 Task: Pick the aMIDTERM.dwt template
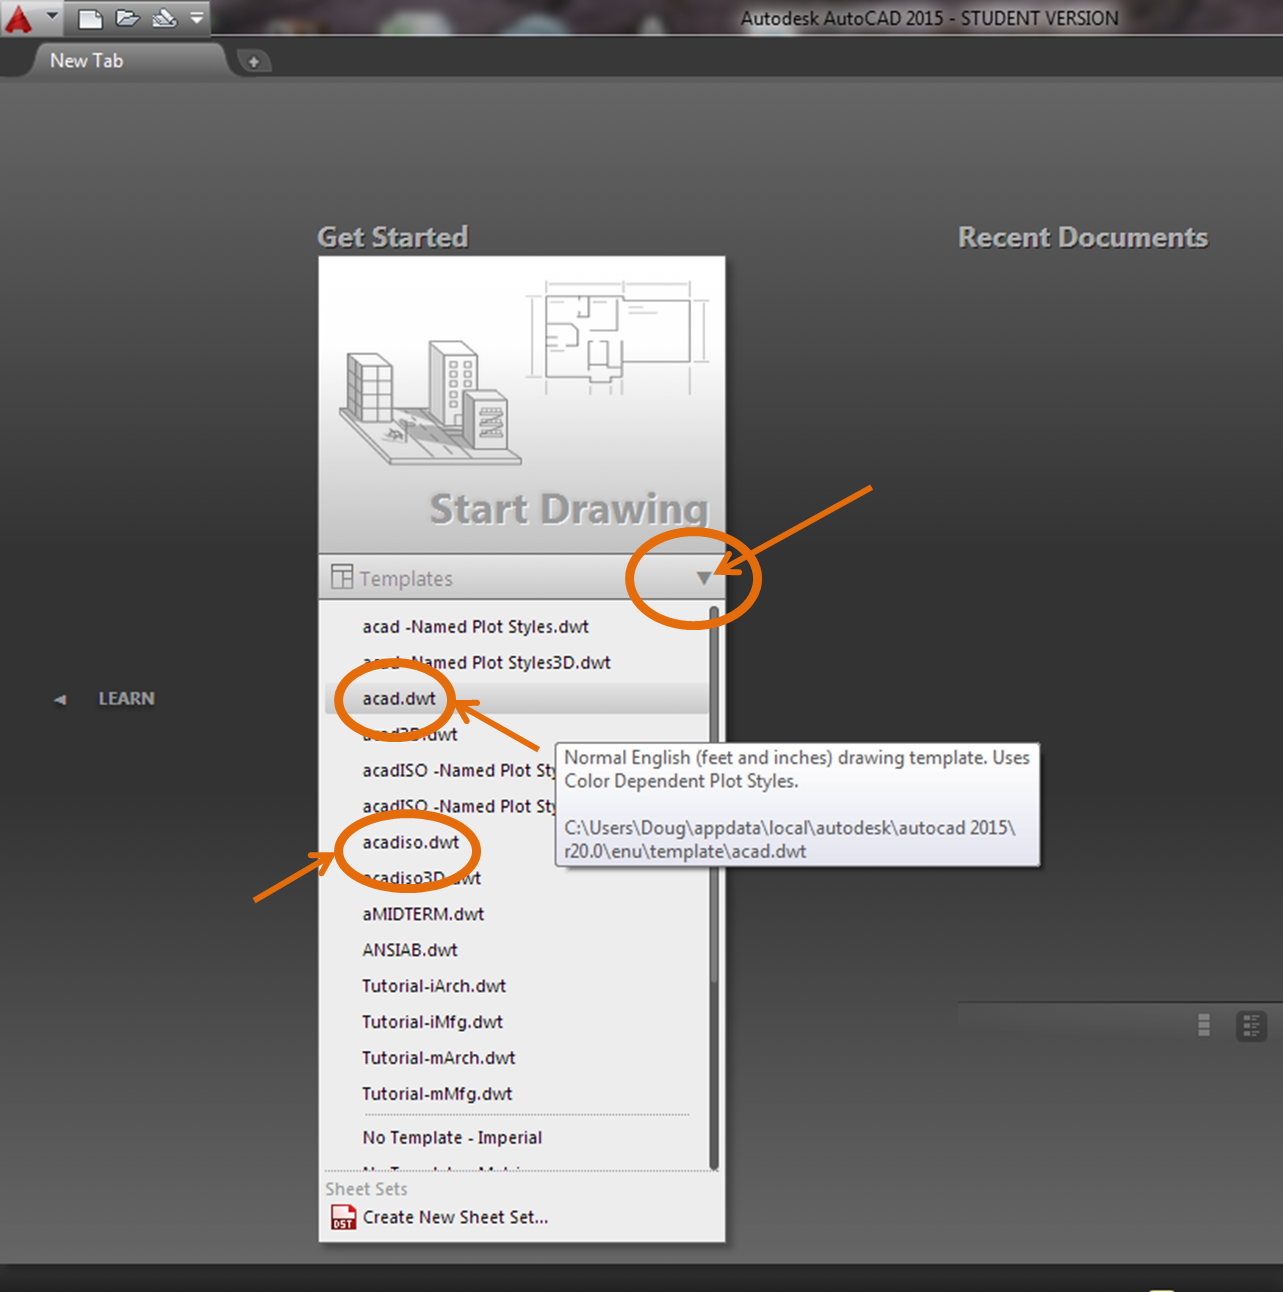click(x=423, y=915)
